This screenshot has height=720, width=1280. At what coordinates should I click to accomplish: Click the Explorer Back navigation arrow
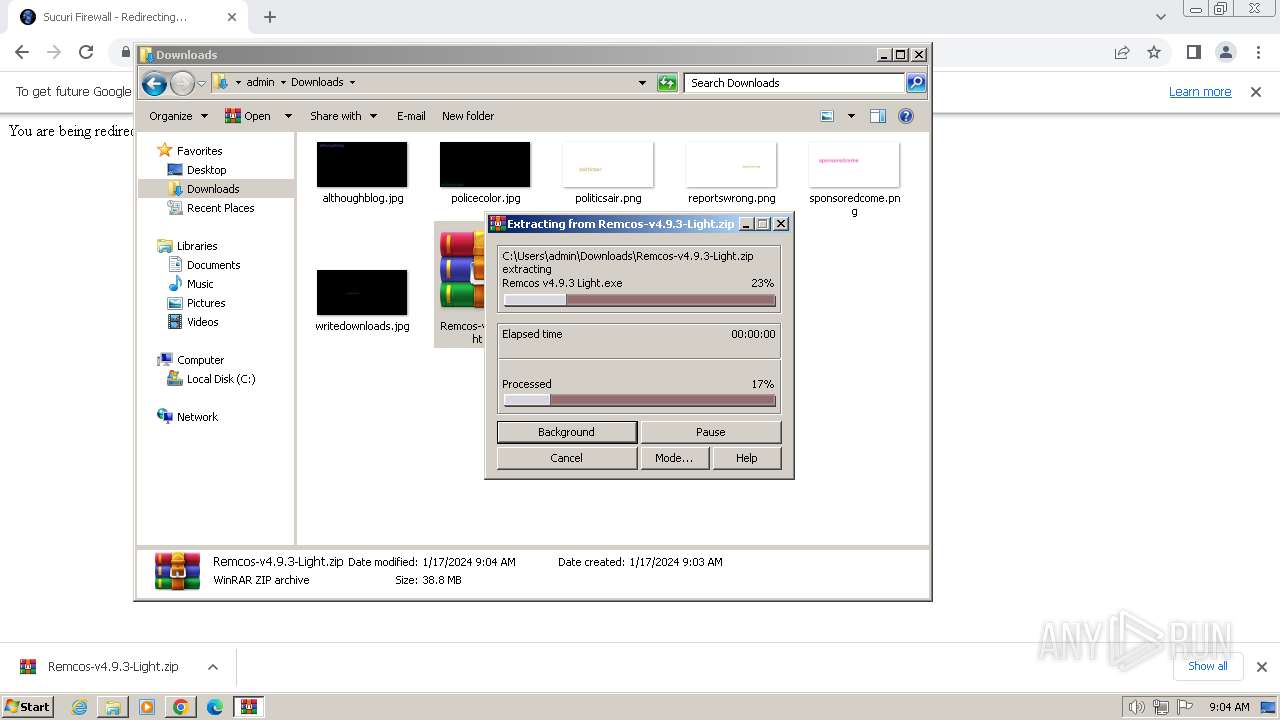pyautogui.click(x=154, y=84)
